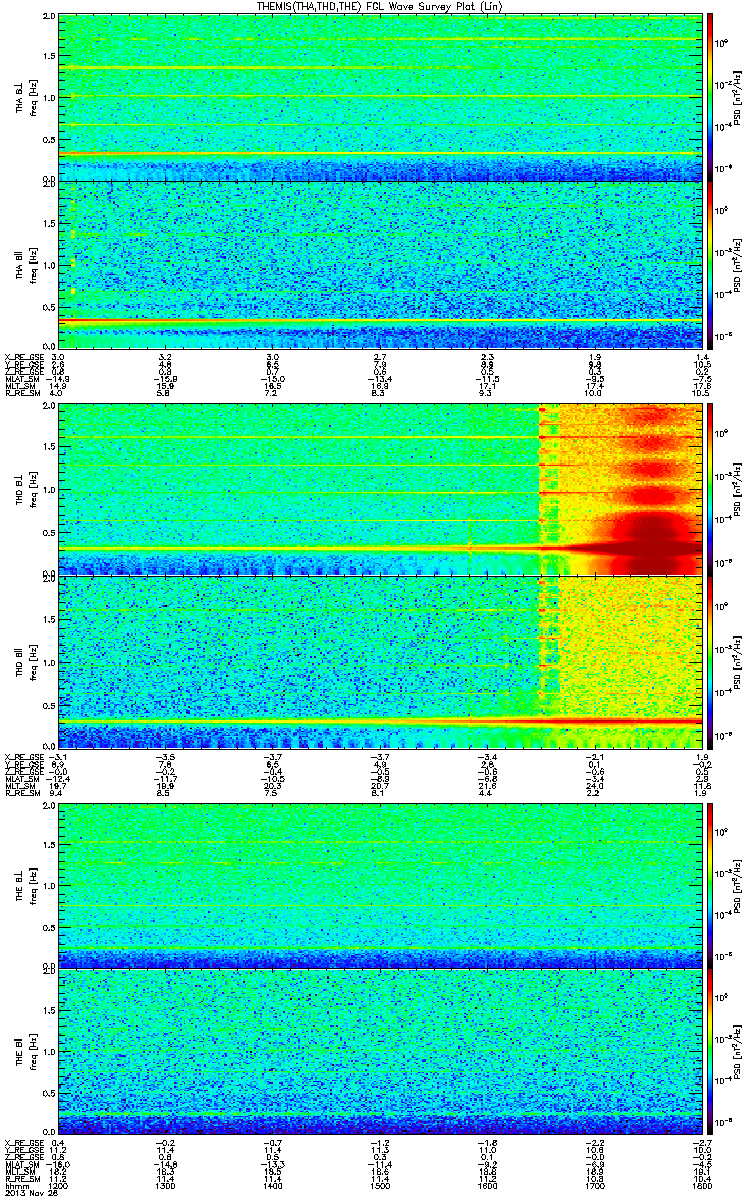The height and width of the screenshot is (1200, 750).
Task: Click the 1500 time label
Action: click(x=381, y=1187)
